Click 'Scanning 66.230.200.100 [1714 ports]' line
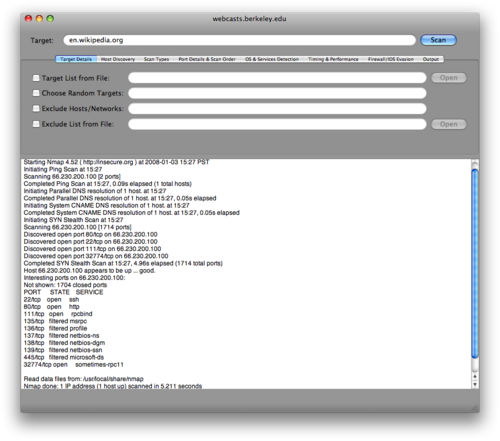 tap(78, 227)
